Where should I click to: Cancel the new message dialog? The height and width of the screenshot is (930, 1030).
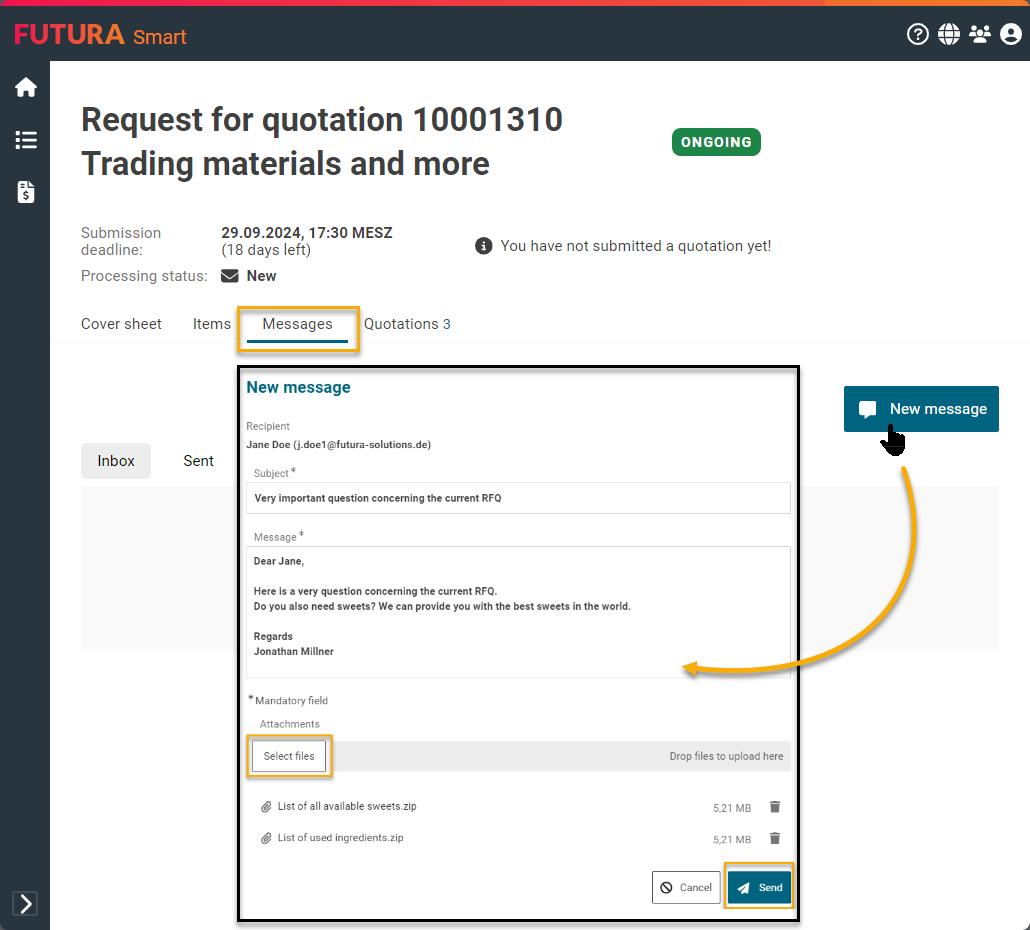[x=685, y=888]
